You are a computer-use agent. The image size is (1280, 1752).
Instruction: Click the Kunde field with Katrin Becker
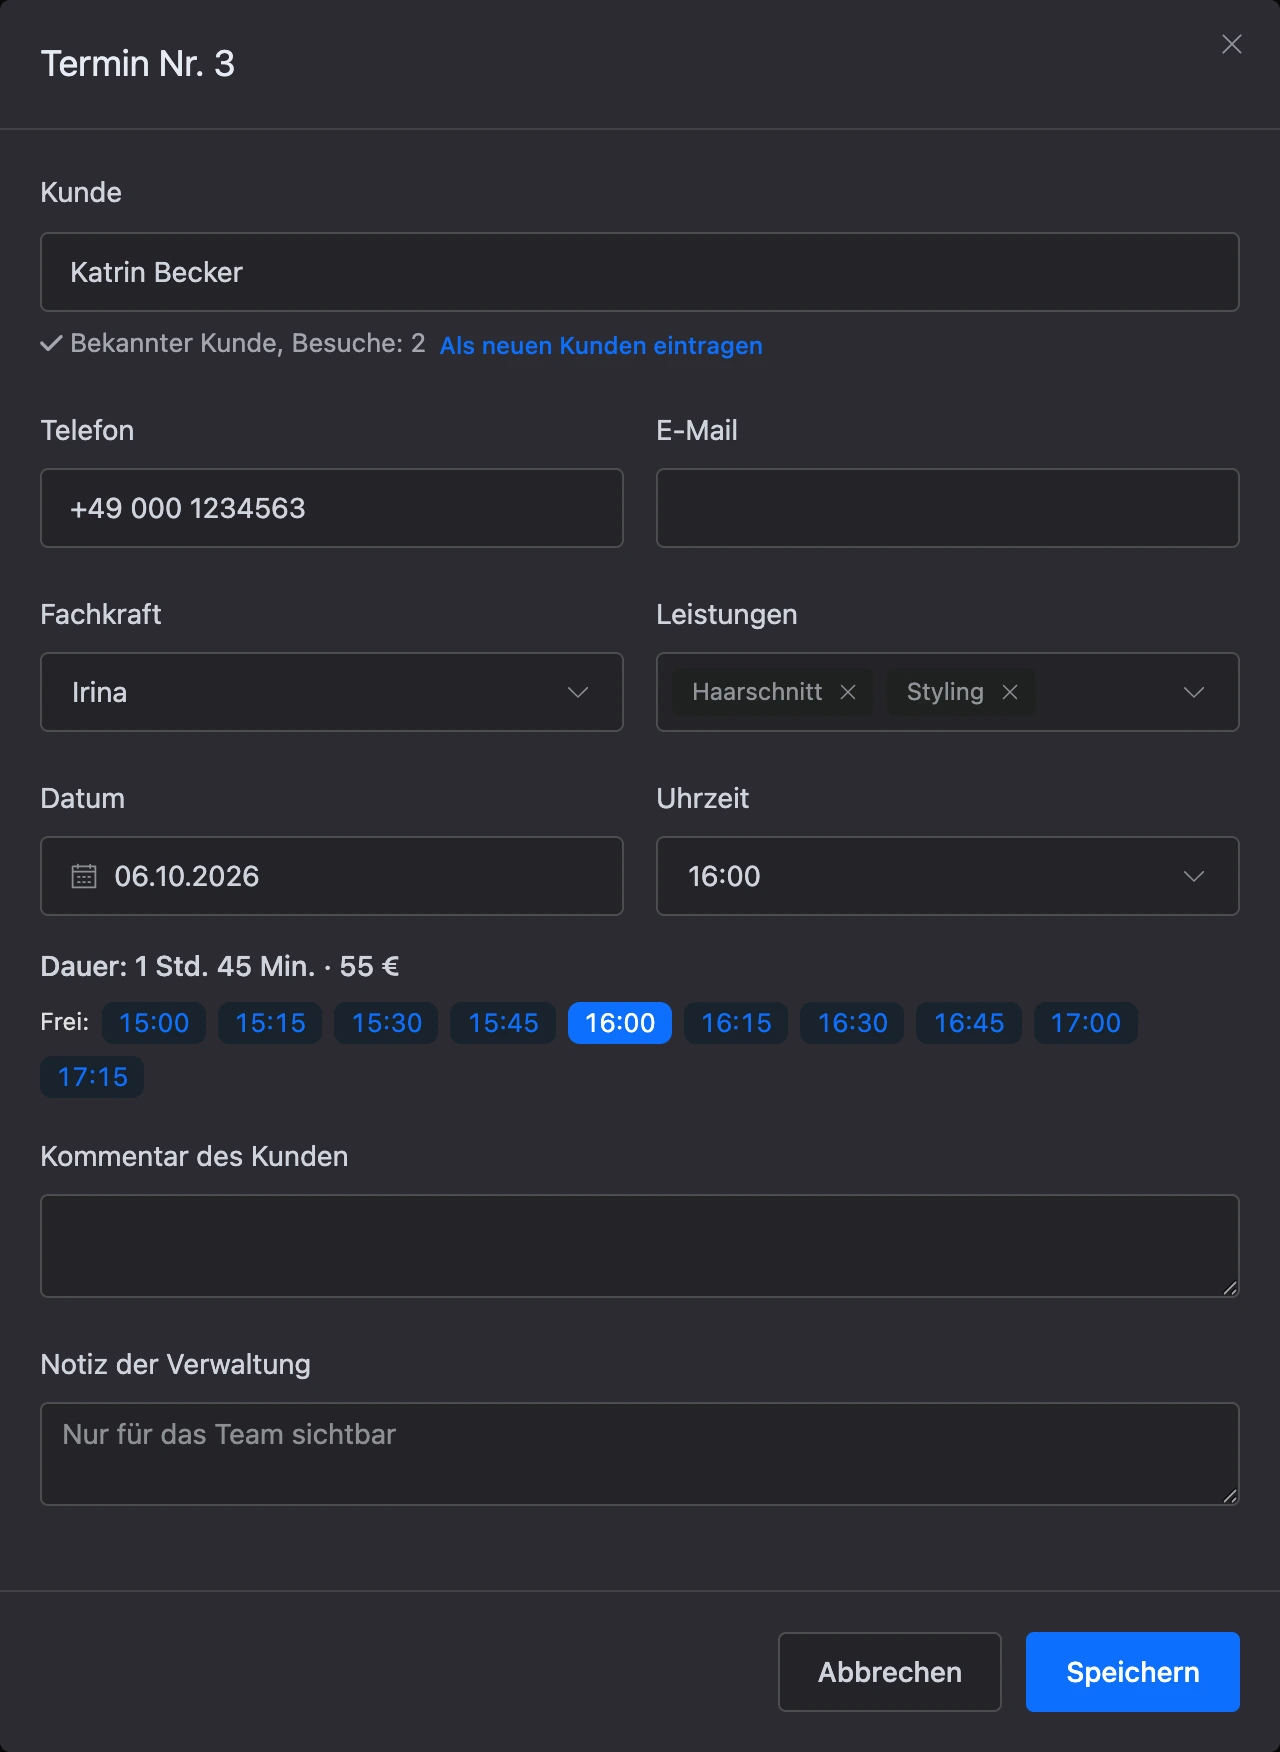[640, 272]
